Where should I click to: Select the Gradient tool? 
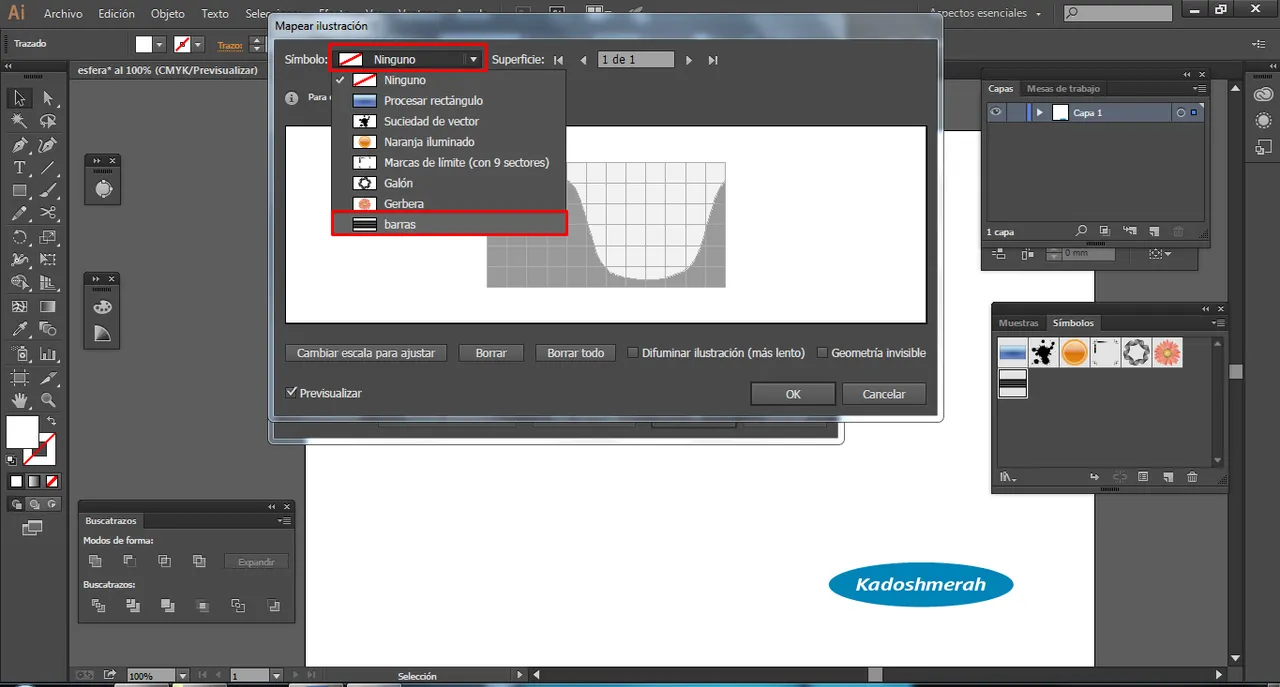47,306
